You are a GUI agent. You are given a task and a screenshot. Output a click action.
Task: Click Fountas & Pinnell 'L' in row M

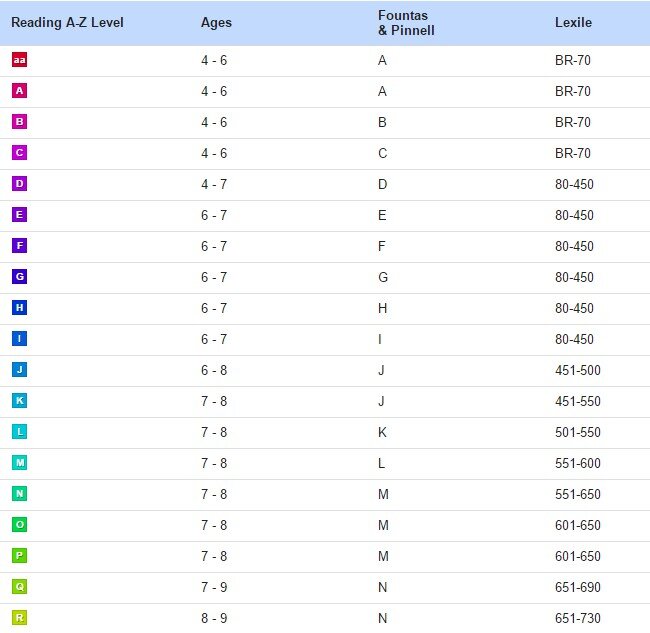click(381, 463)
